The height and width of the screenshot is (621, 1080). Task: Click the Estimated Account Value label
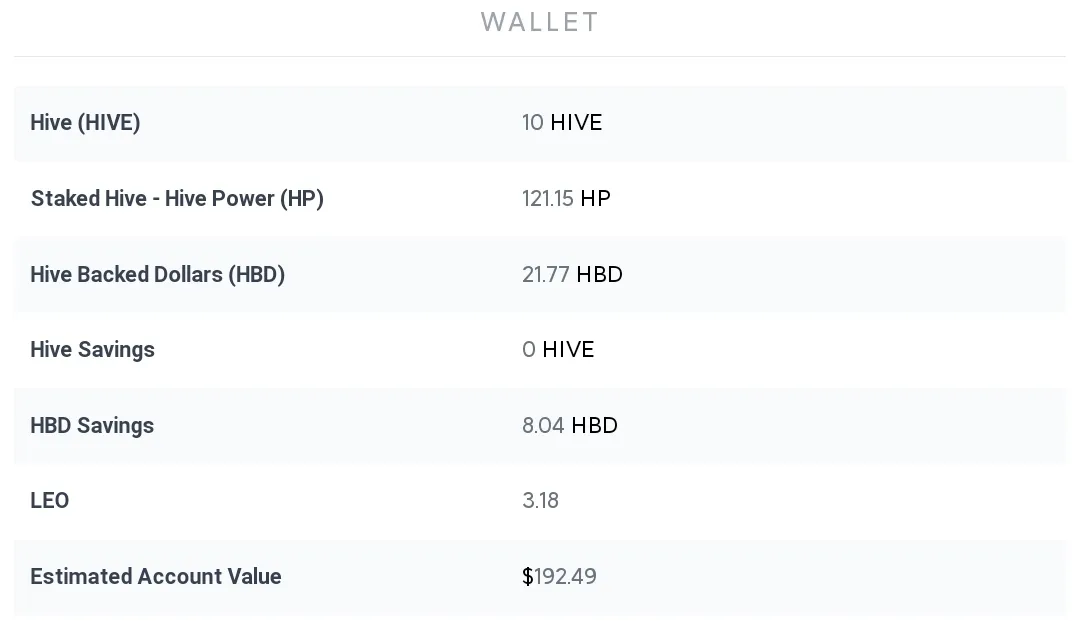(155, 577)
